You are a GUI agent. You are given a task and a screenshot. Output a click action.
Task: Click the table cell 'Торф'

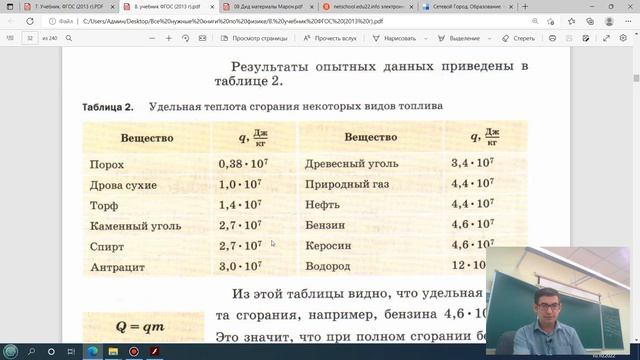(104, 206)
